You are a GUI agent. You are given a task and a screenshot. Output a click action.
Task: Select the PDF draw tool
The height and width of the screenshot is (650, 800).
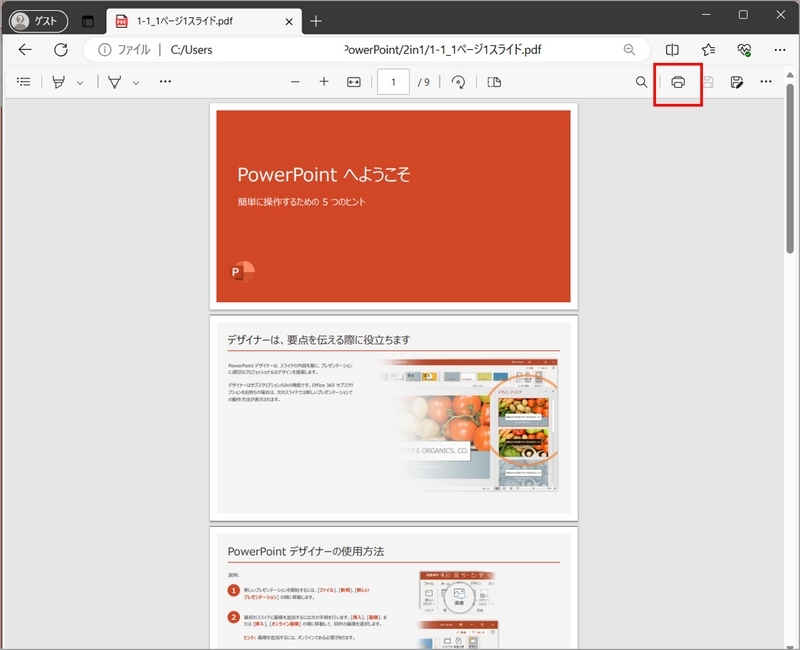(x=115, y=82)
